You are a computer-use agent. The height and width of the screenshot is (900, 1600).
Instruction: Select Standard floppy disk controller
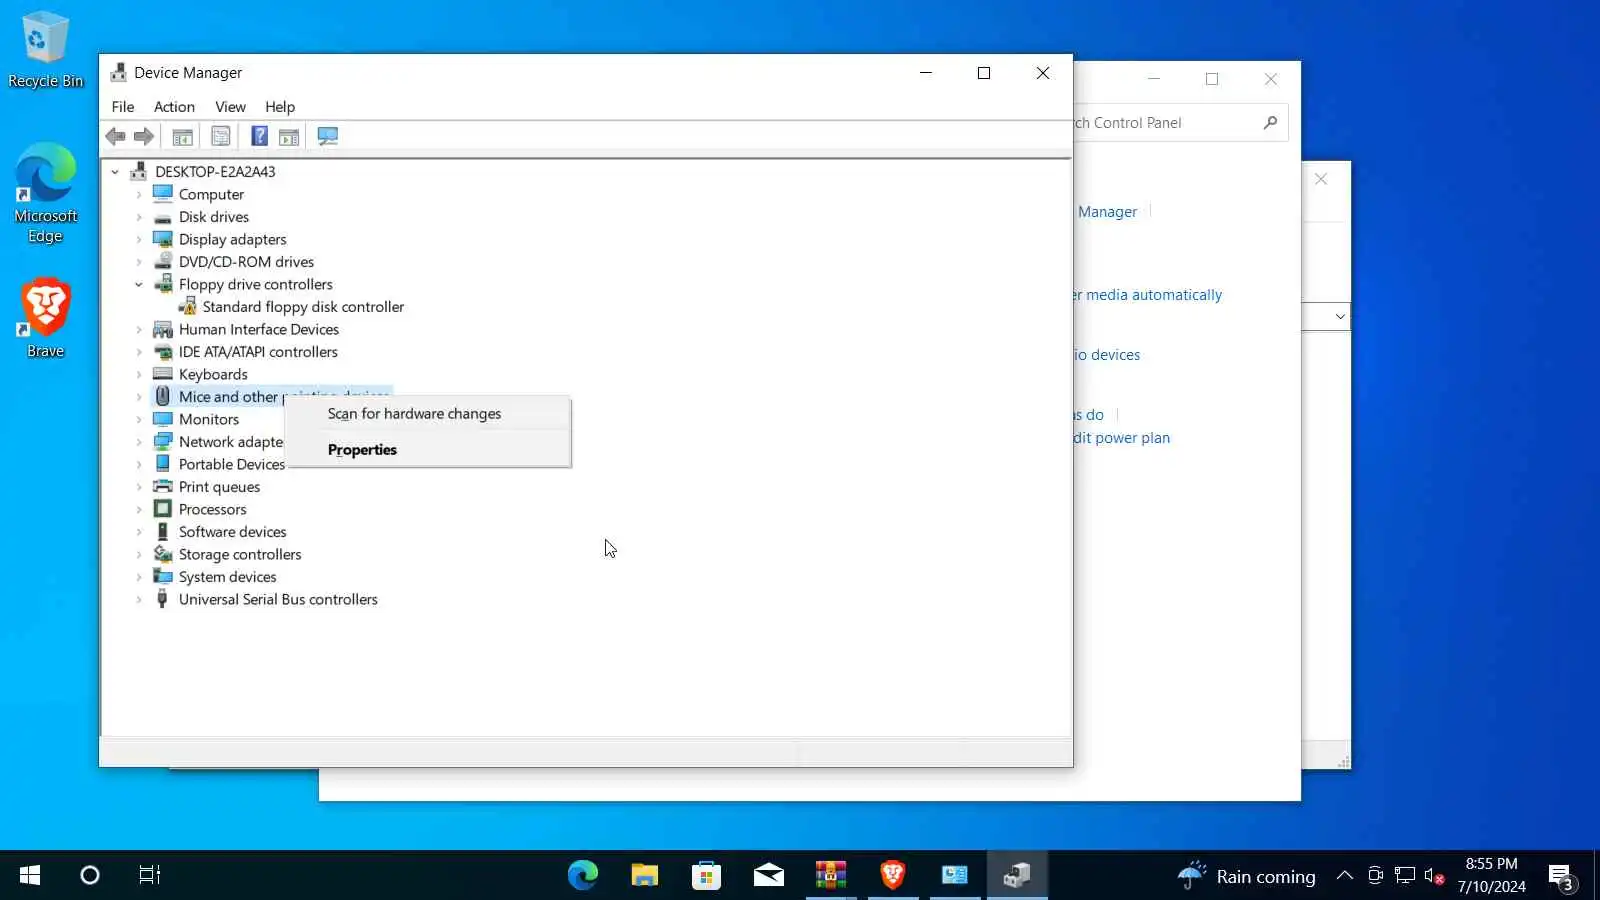click(303, 307)
